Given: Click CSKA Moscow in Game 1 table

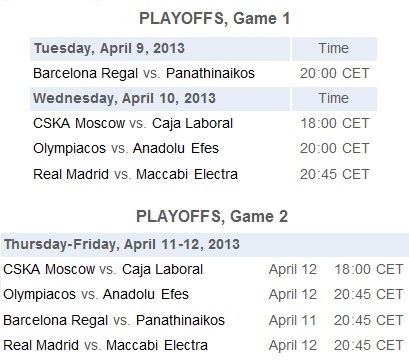Looking at the screenshot, I should pyautogui.click(x=79, y=123).
